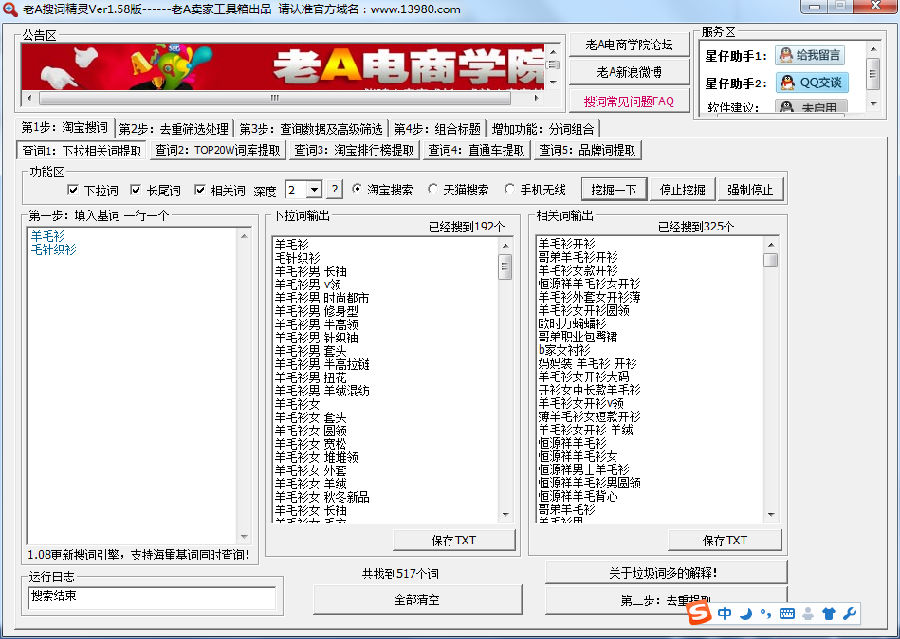Toggle Chinese input mode 中 icon

click(725, 613)
